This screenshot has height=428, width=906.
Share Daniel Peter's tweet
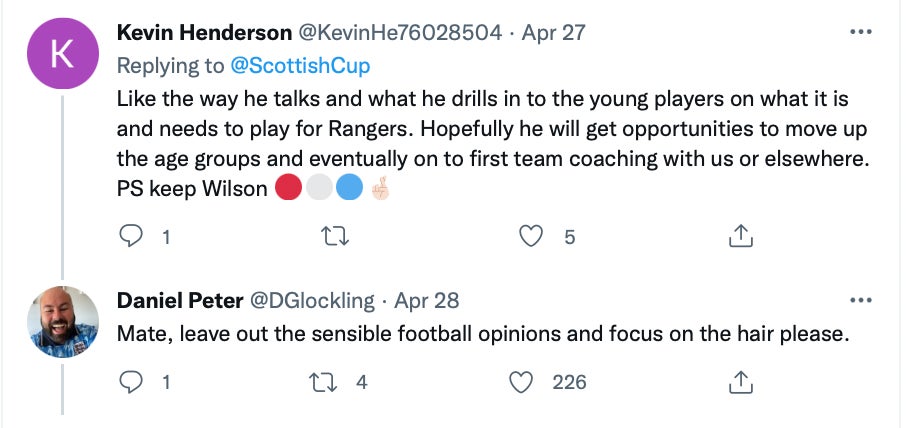(x=739, y=381)
